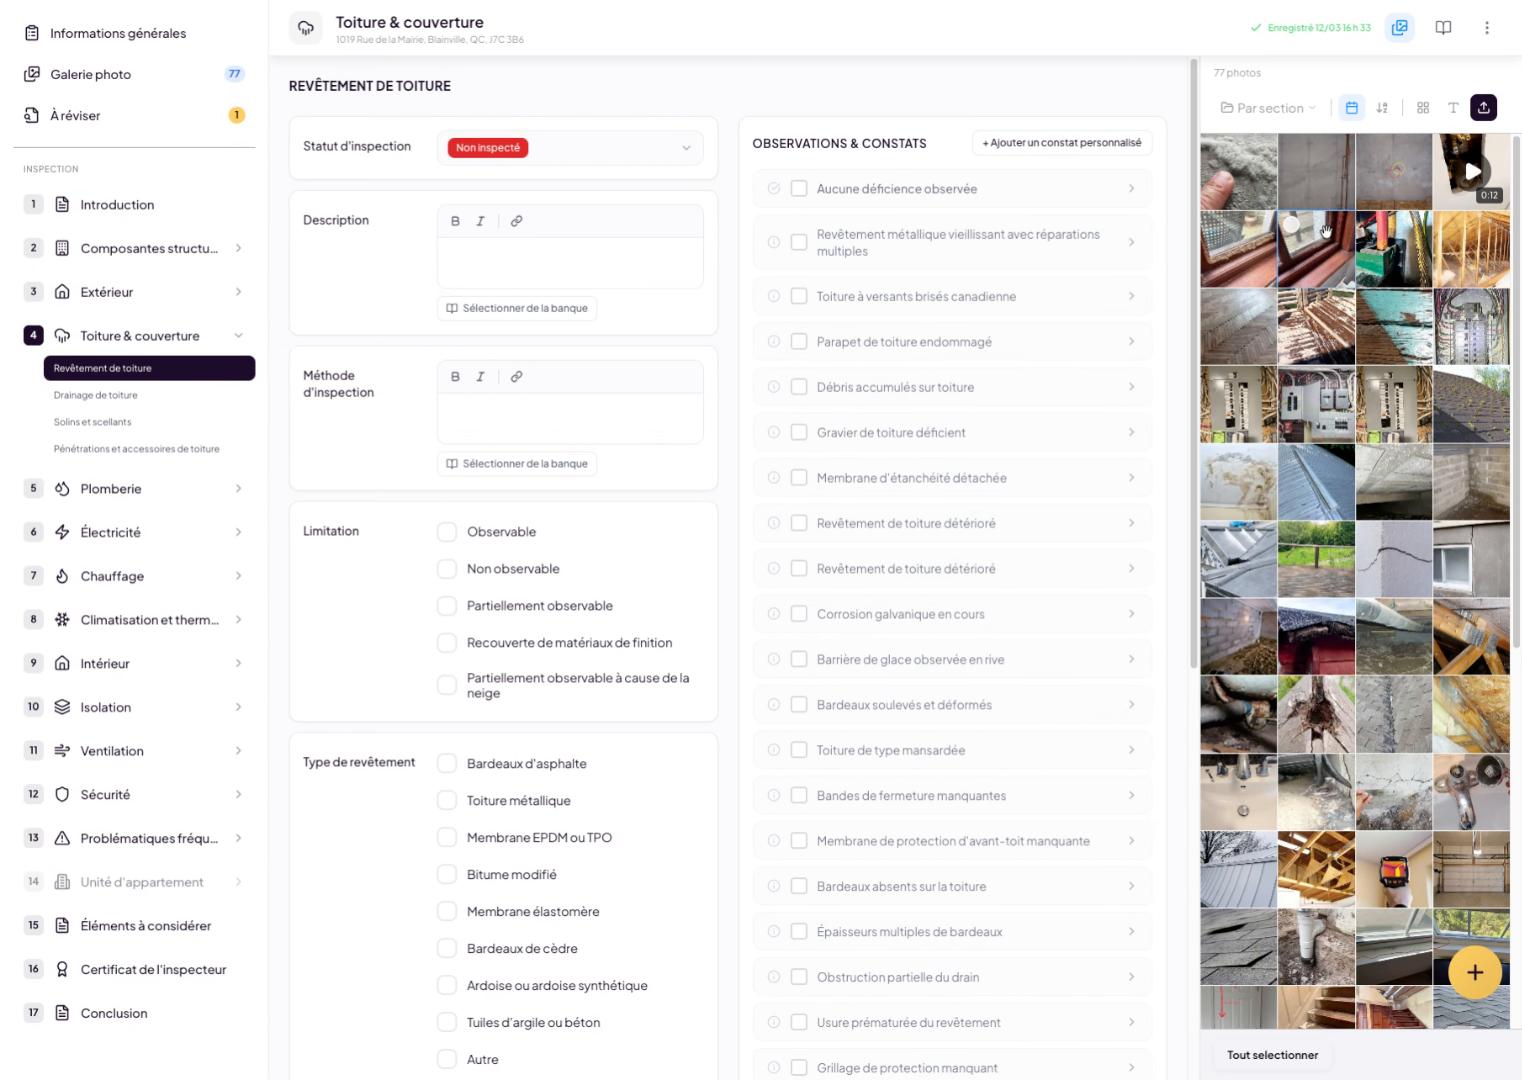
Task: Click Sélectionner de la banque under Méthode d'inspection
Action: tap(517, 464)
